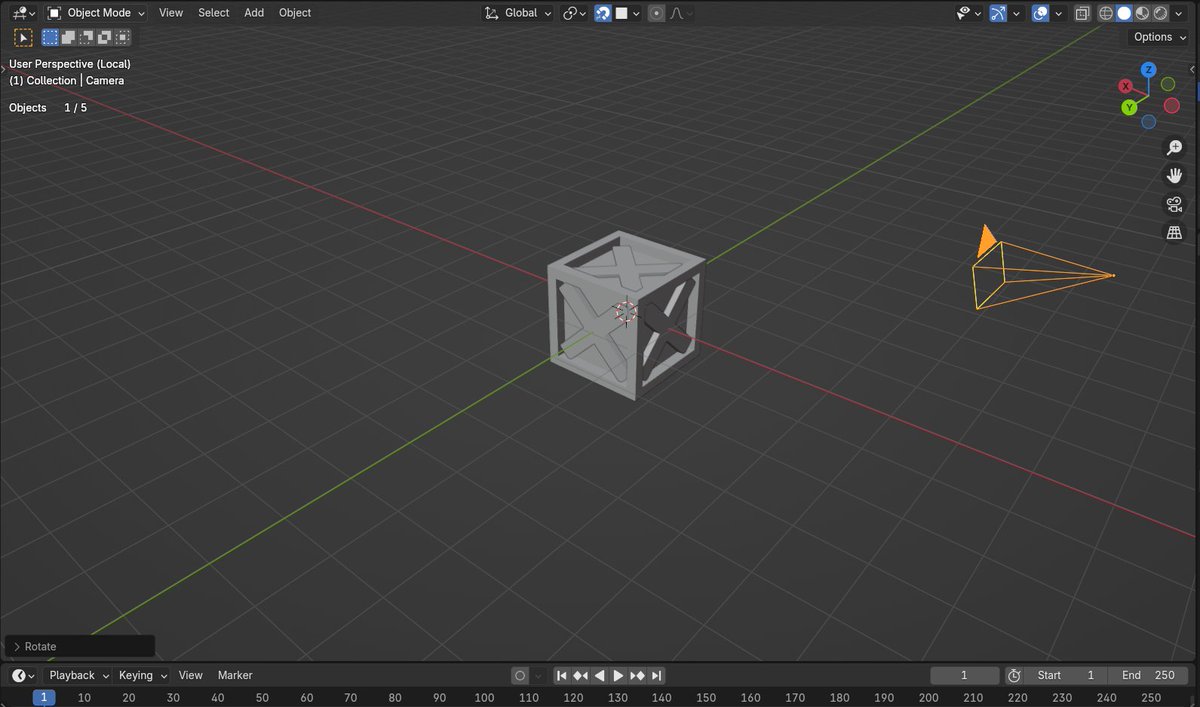Toggle camera view icon

[x=1175, y=204]
